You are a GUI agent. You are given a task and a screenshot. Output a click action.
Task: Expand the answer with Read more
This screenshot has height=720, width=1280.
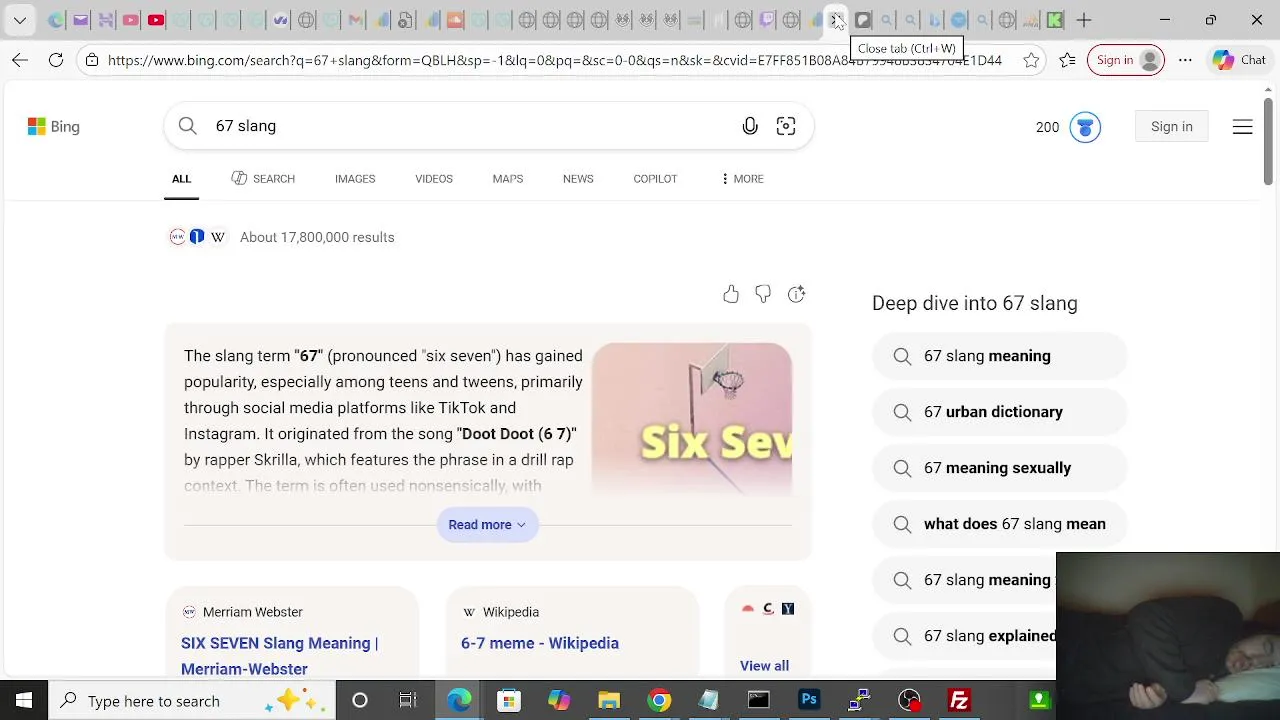pyautogui.click(x=487, y=525)
